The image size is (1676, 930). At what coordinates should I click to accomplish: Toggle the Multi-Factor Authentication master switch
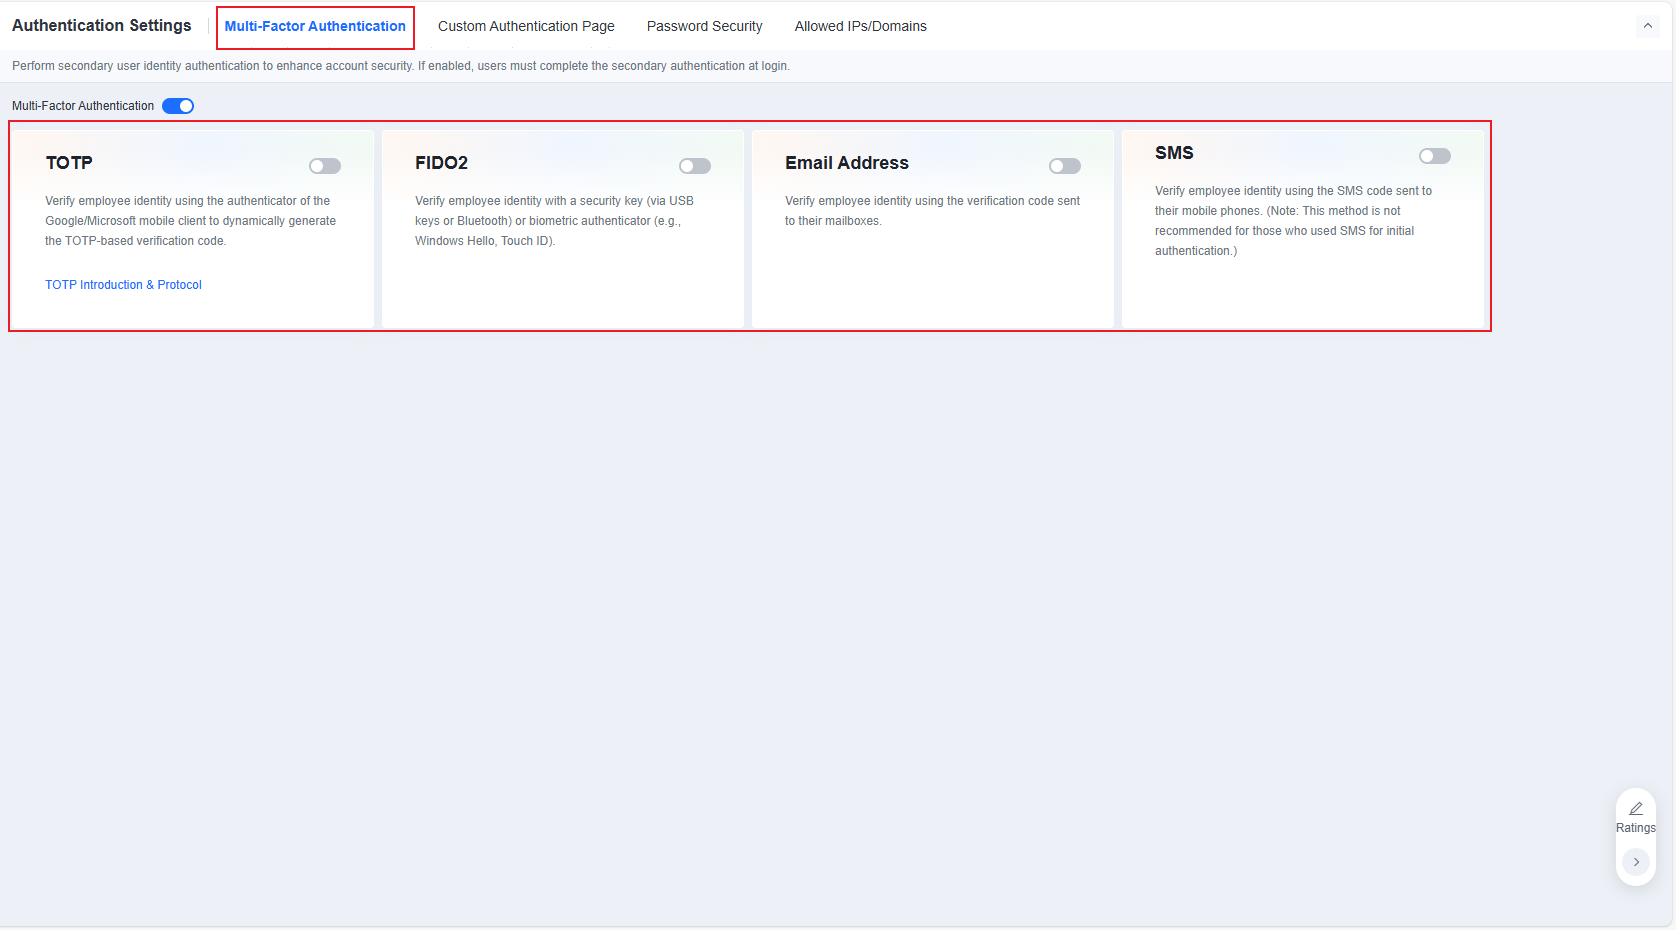point(178,106)
